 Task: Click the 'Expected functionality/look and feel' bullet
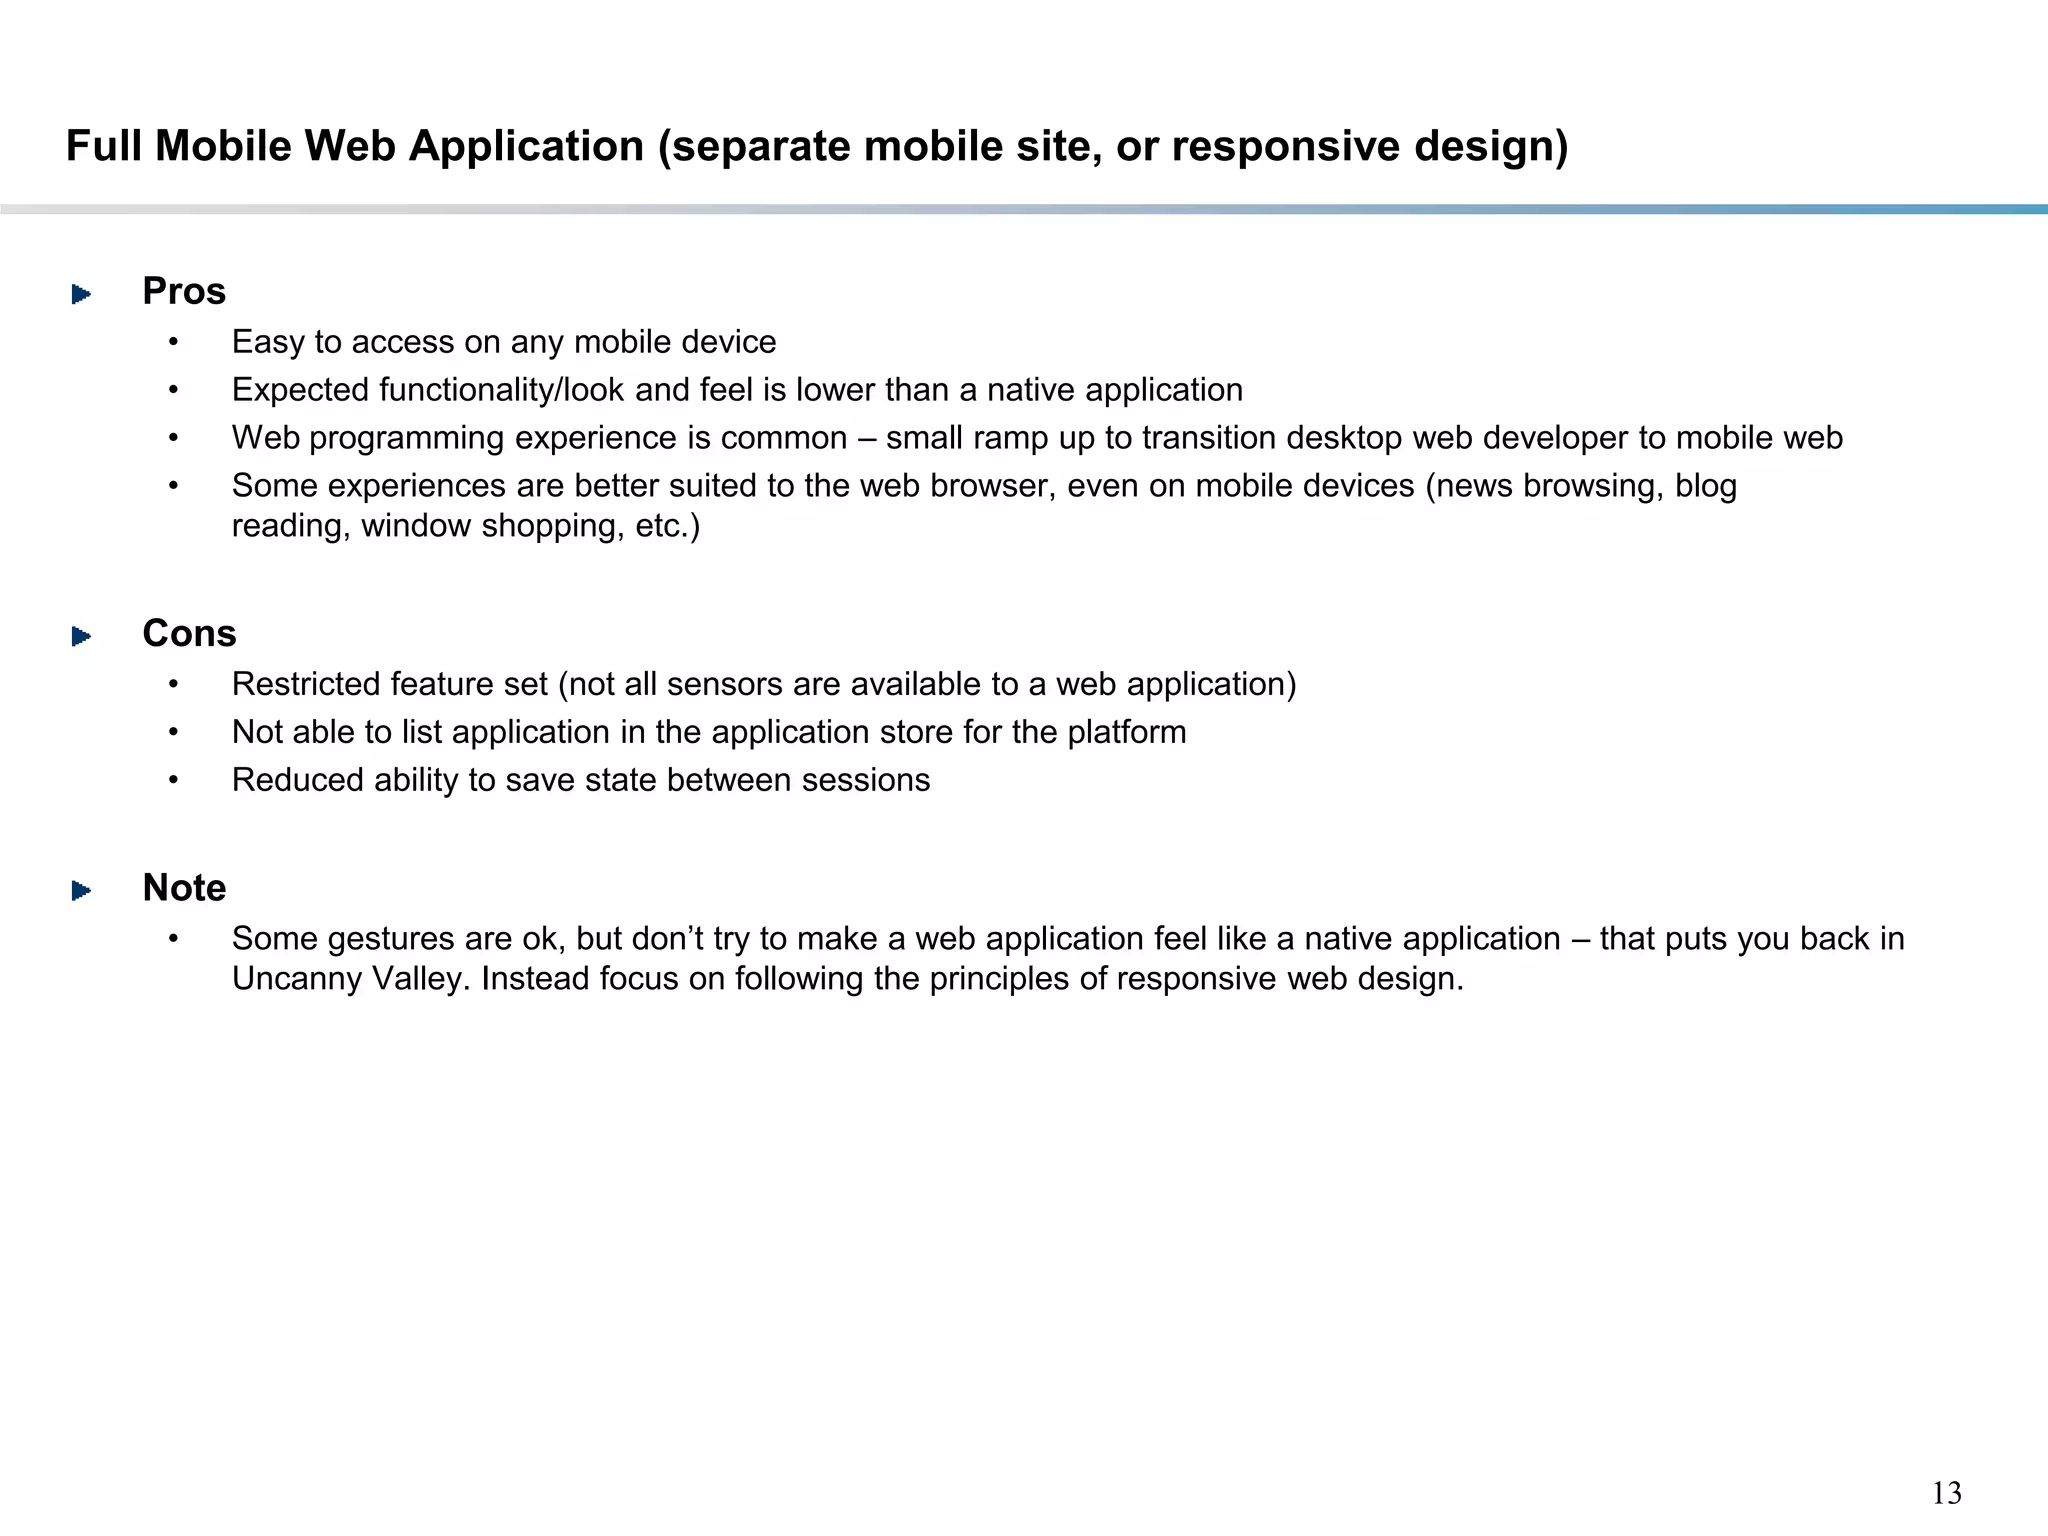click(737, 390)
